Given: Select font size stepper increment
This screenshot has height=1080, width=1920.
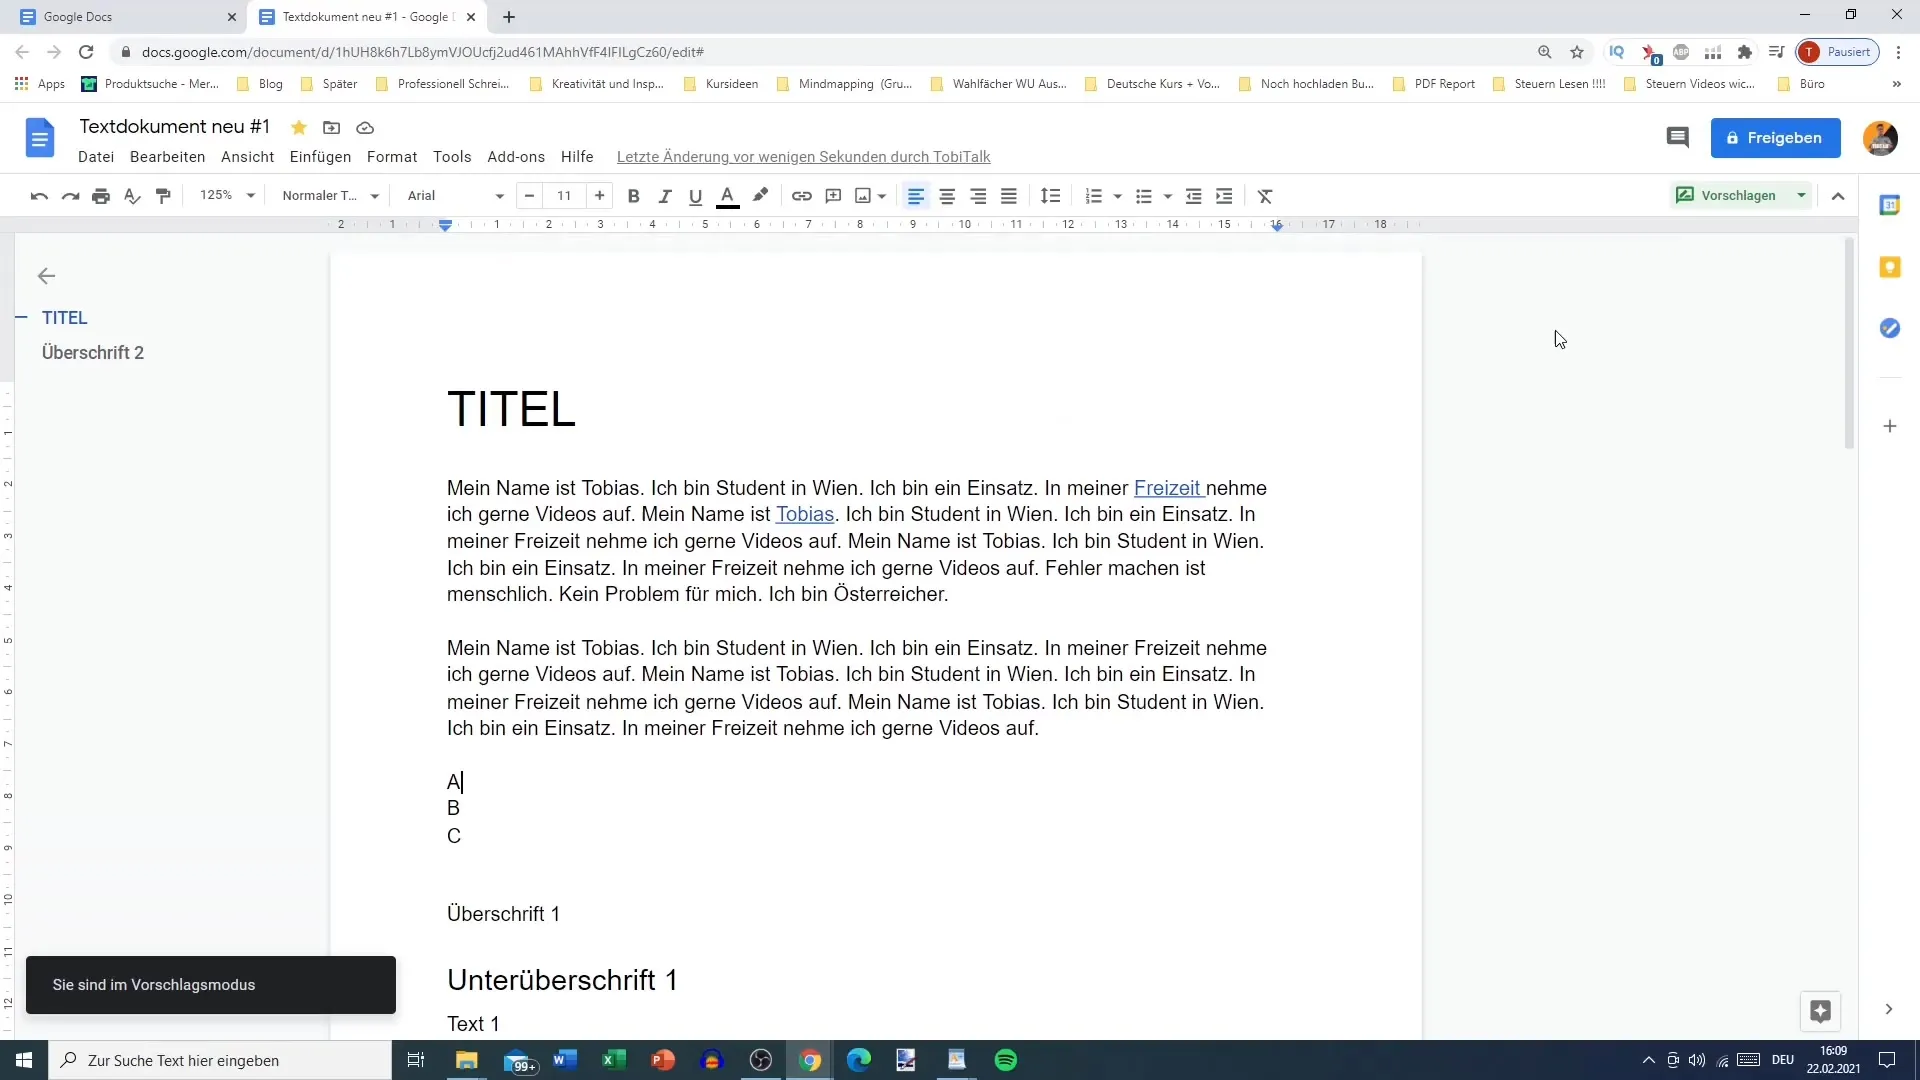Looking at the screenshot, I should tap(599, 195).
